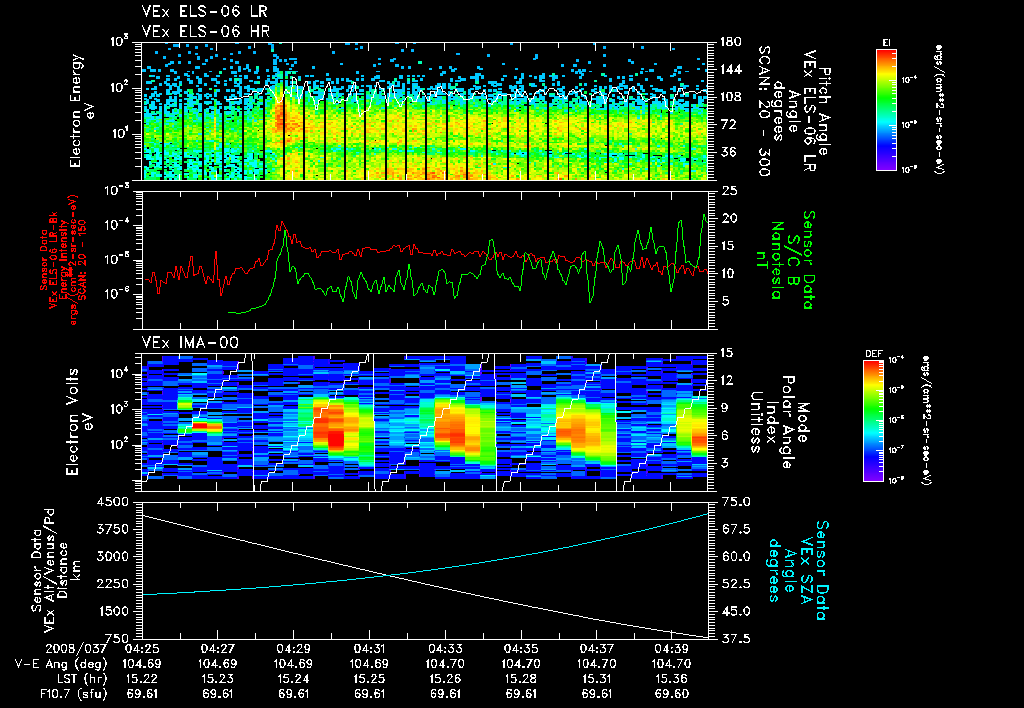Screen dimensions: 1024x708
Task: Click the SZA tick '75.0'
Action: [x=736, y=502]
